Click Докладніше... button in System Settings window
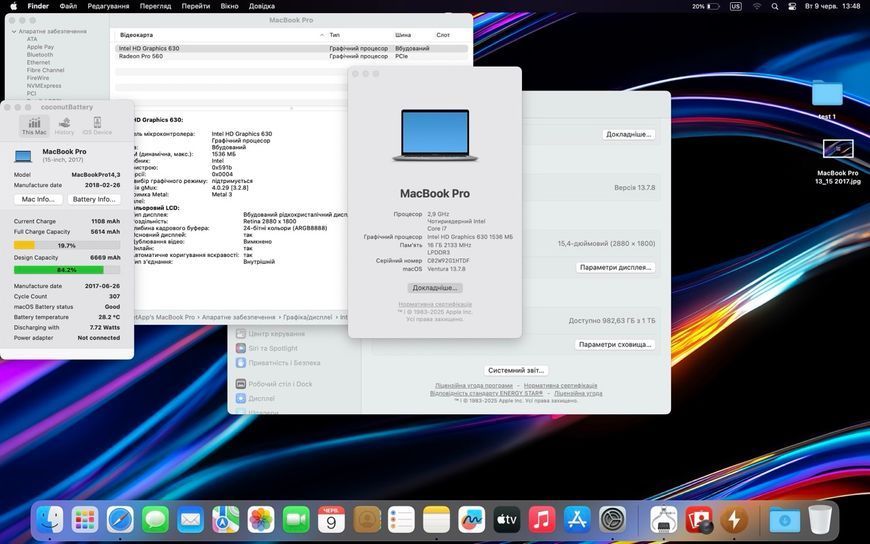 (629, 134)
